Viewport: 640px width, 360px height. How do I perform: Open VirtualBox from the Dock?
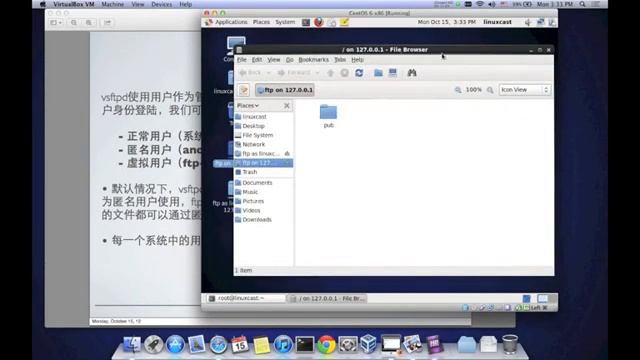(x=369, y=344)
